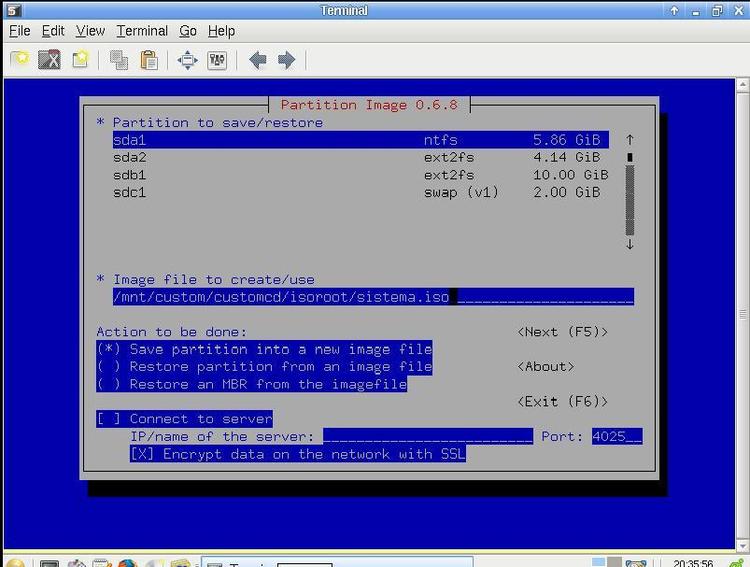Select the sda1 ntfs partition row

(x=361, y=140)
